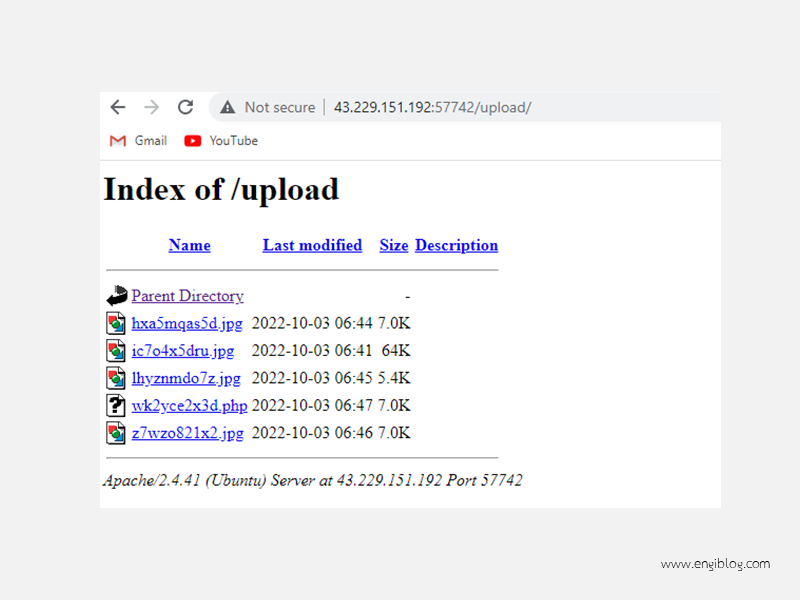The height and width of the screenshot is (600, 800).
Task: Open the lhyznmdo7z.jpg file link
Action: coord(186,379)
